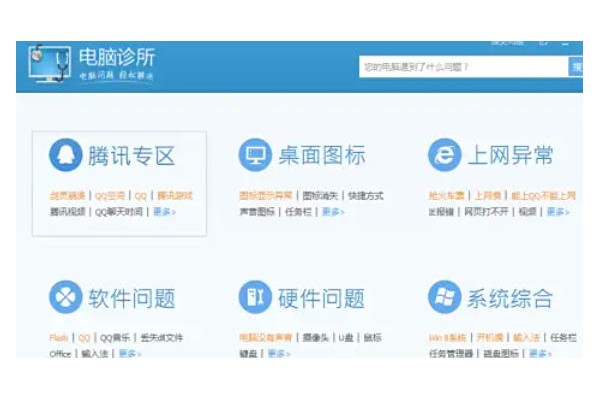Open the 系统综合 Windows flag icon
Viewport: 600px width, 400px height.
[x=444, y=297]
